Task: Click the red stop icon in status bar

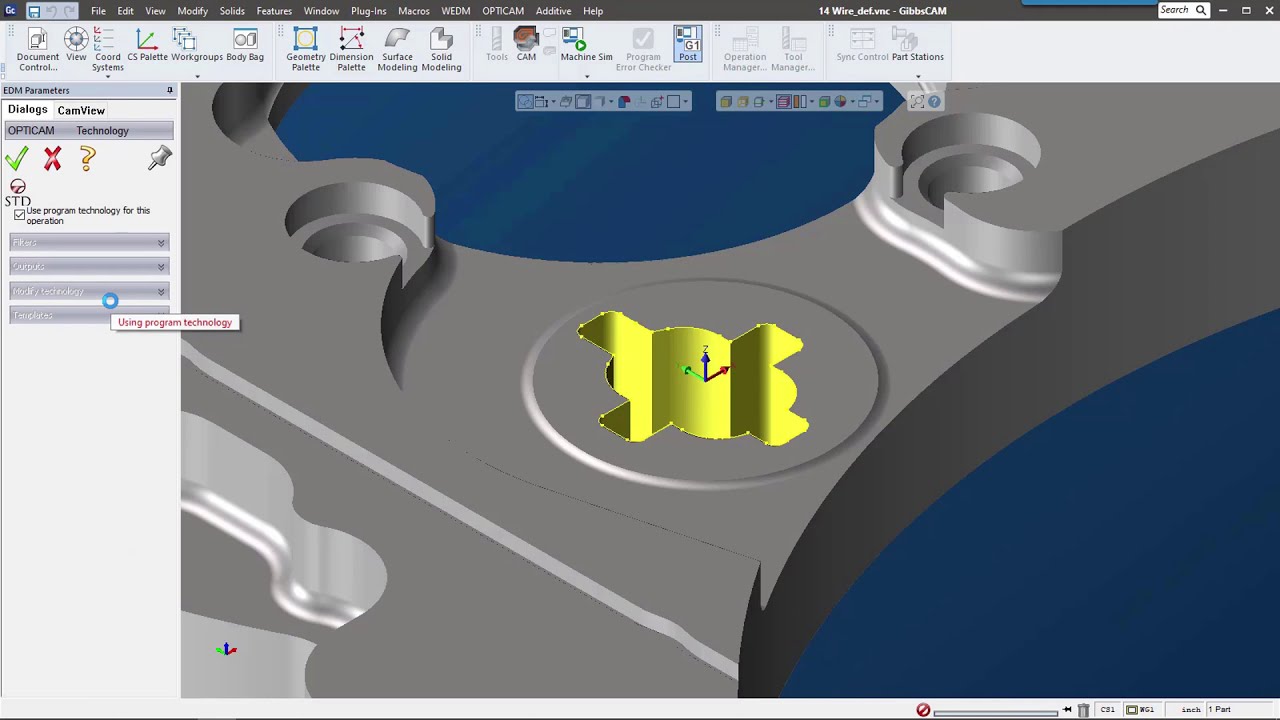Action: (923, 710)
